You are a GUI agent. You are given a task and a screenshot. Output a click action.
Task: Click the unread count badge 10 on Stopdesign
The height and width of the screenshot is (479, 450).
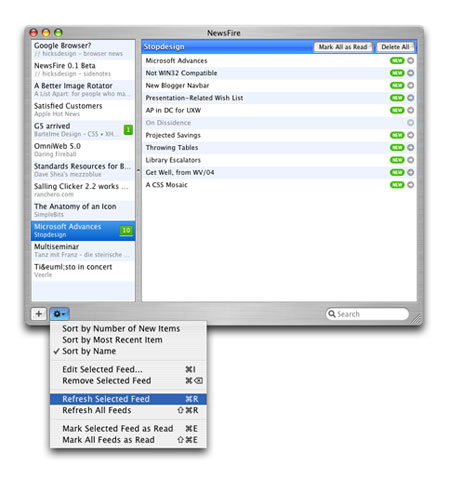click(126, 230)
